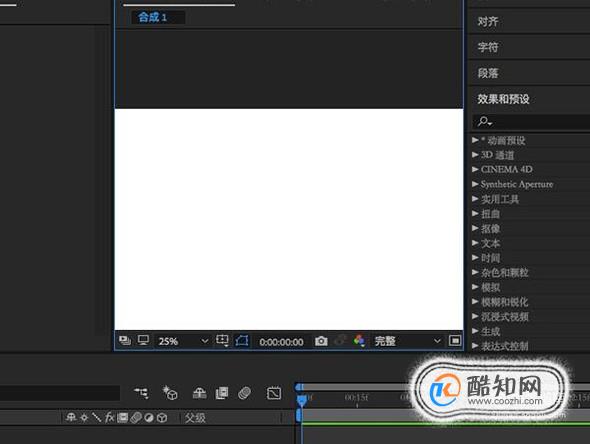590x444 pixels.
Task: Click the Always Preview This View icon
Action: coord(125,341)
